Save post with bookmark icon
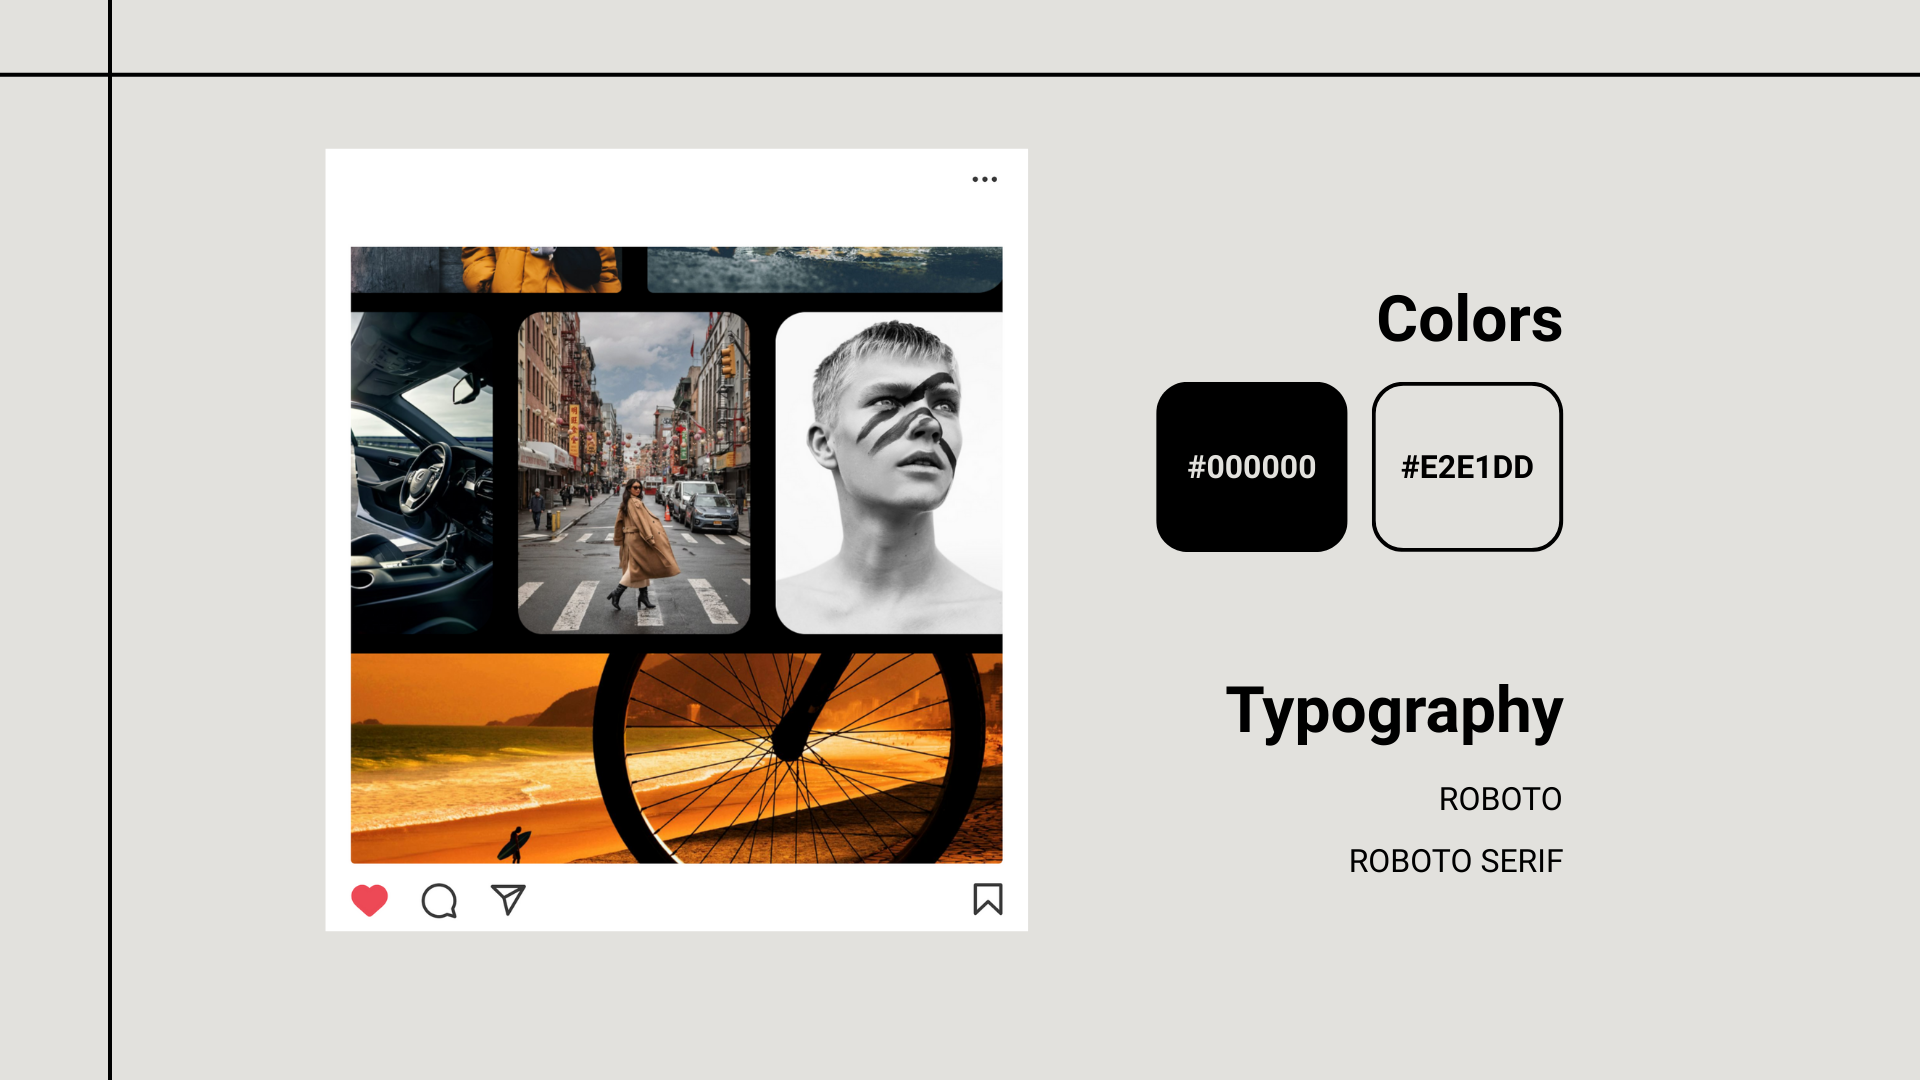 coord(988,899)
